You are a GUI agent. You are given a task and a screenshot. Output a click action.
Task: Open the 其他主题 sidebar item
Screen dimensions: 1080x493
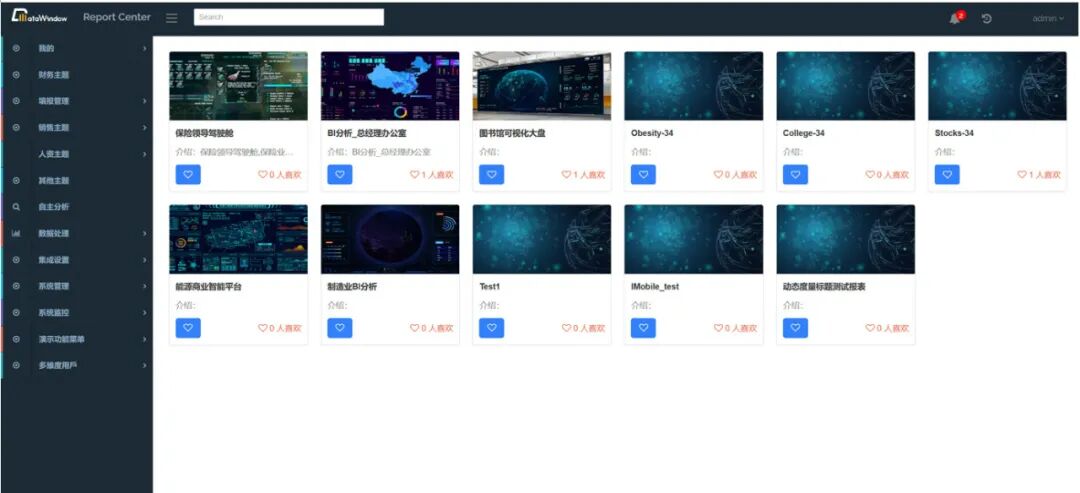click(x=77, y=180)
